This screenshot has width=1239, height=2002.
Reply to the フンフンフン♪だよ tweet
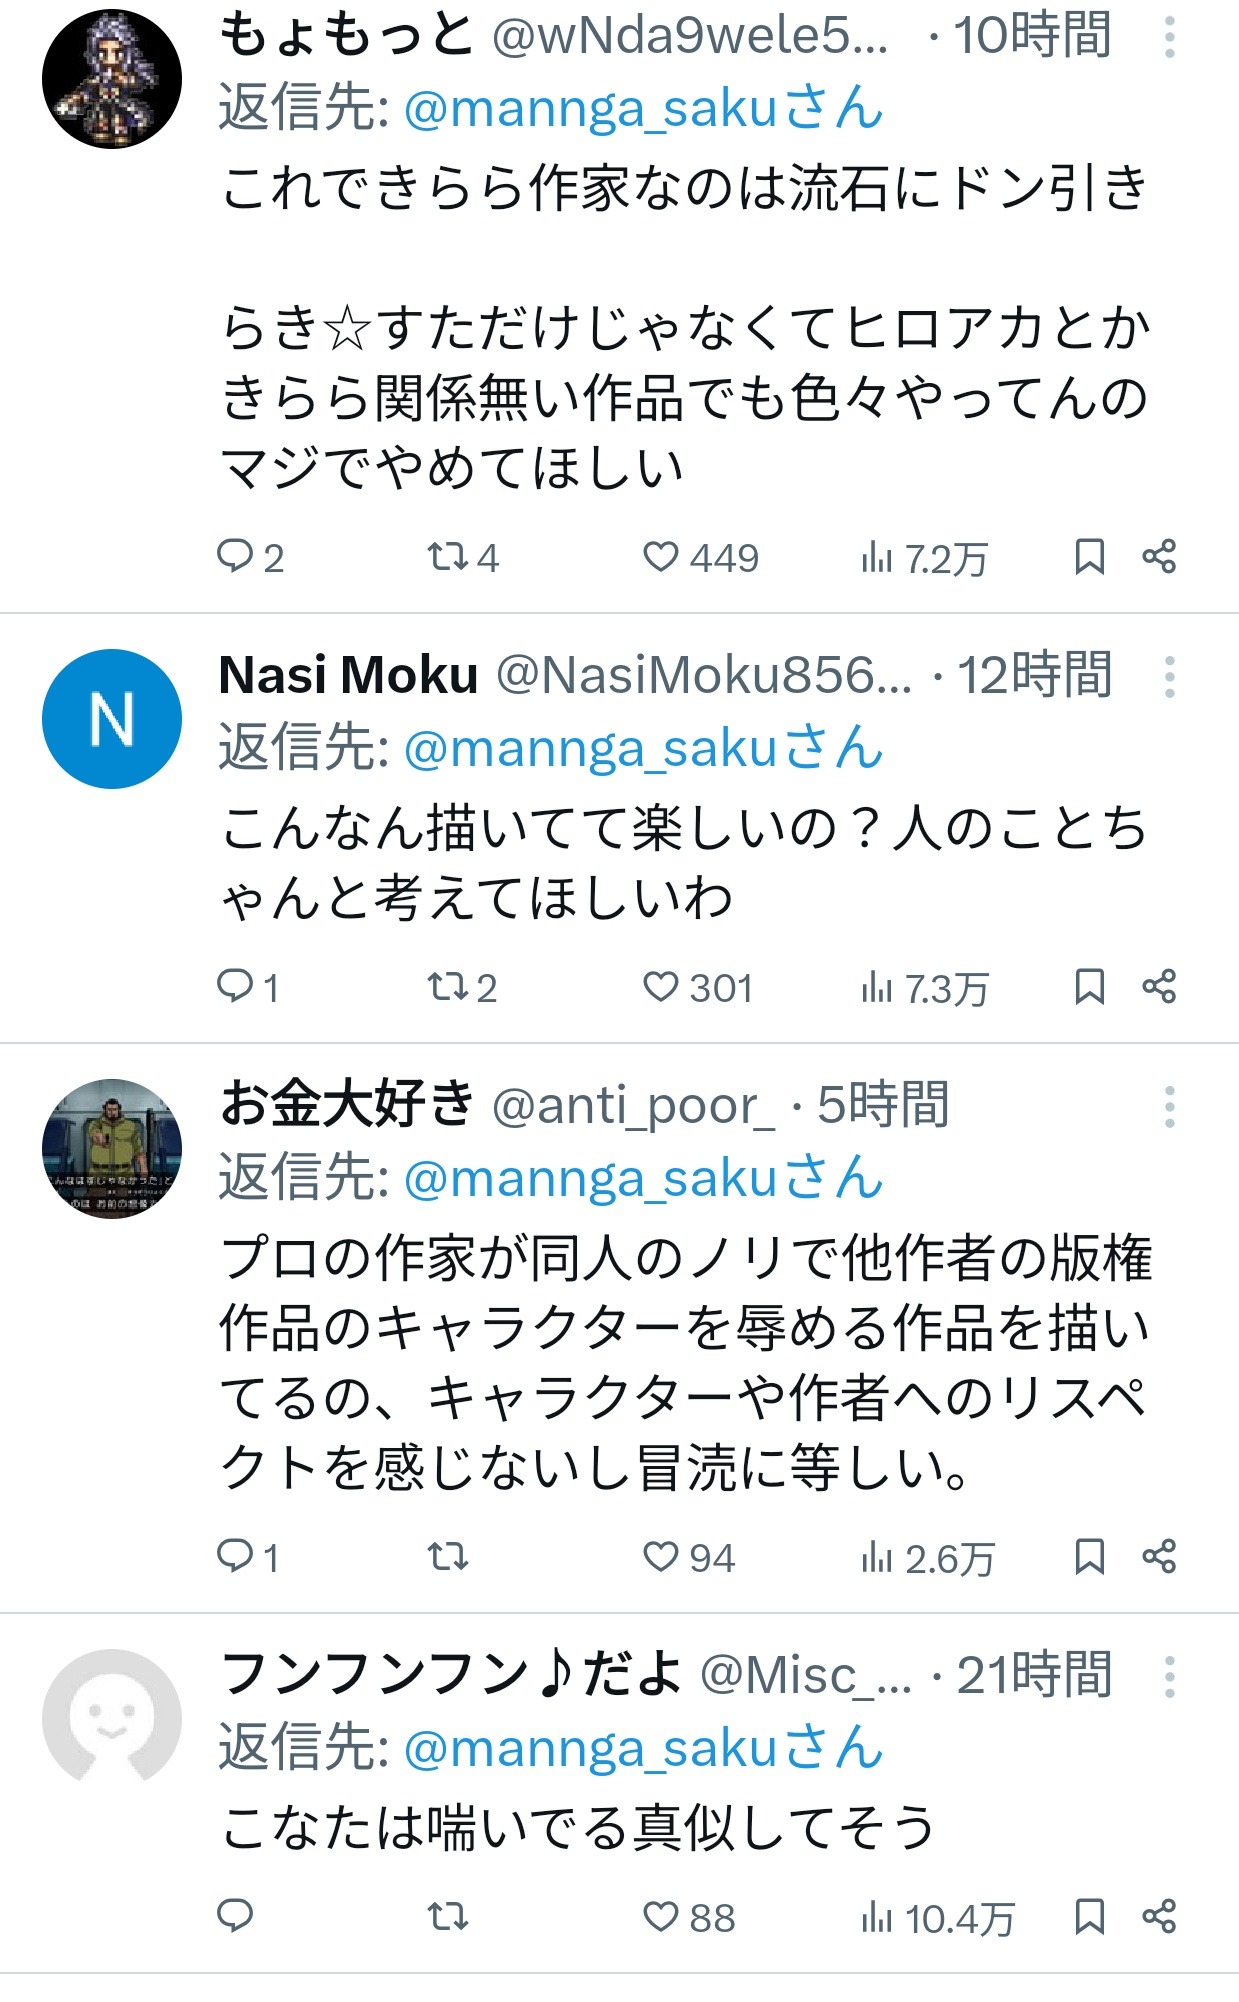point(235,1916)
